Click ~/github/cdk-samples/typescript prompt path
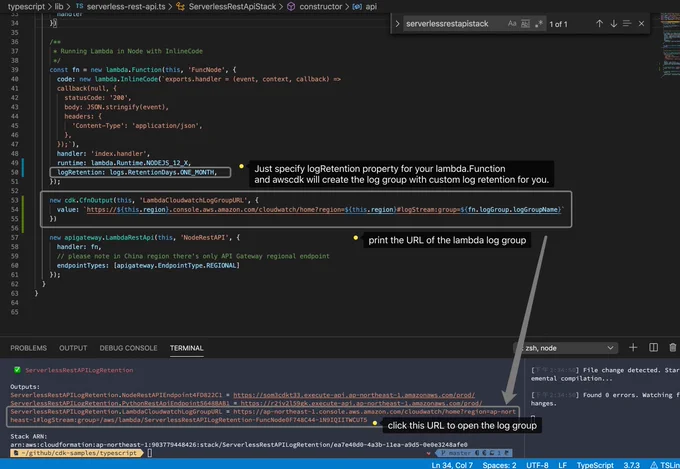This screenshot has height=469, width=680. (79, 453)
